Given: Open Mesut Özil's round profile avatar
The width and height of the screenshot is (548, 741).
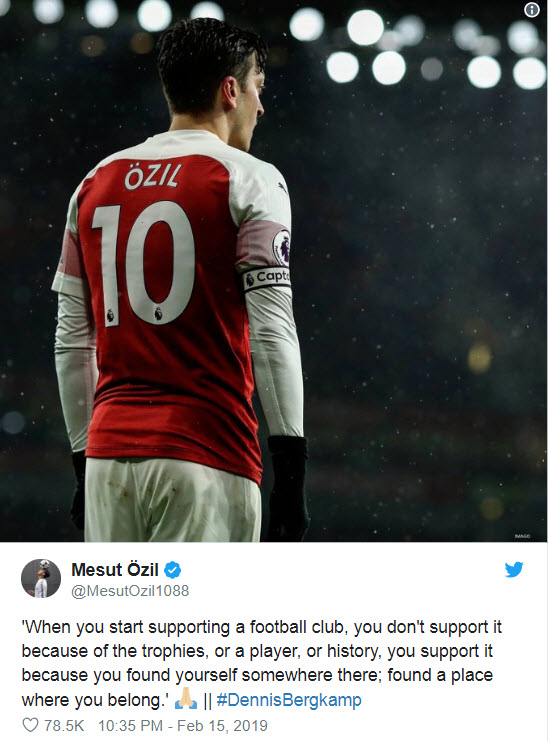Looking at the screenshot, I should 41,578.
